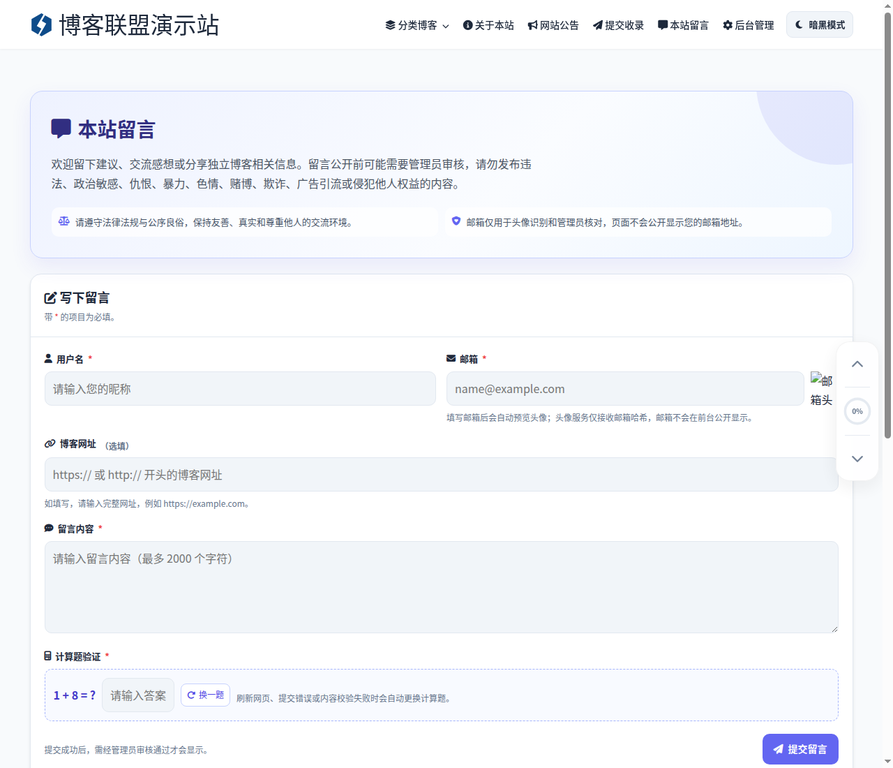Click the speech bubble icon beside 本站留言 heading

[x=61, y=128]
